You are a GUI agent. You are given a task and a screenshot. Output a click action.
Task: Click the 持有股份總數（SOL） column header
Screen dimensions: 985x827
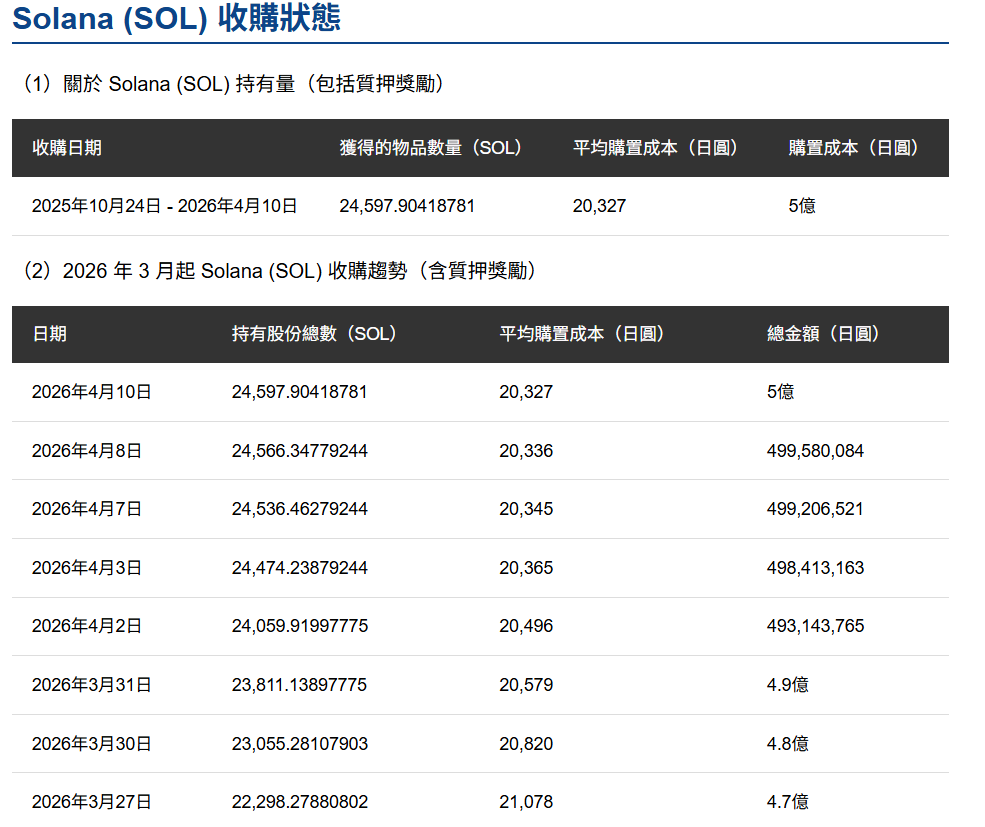tap(314, 334)
